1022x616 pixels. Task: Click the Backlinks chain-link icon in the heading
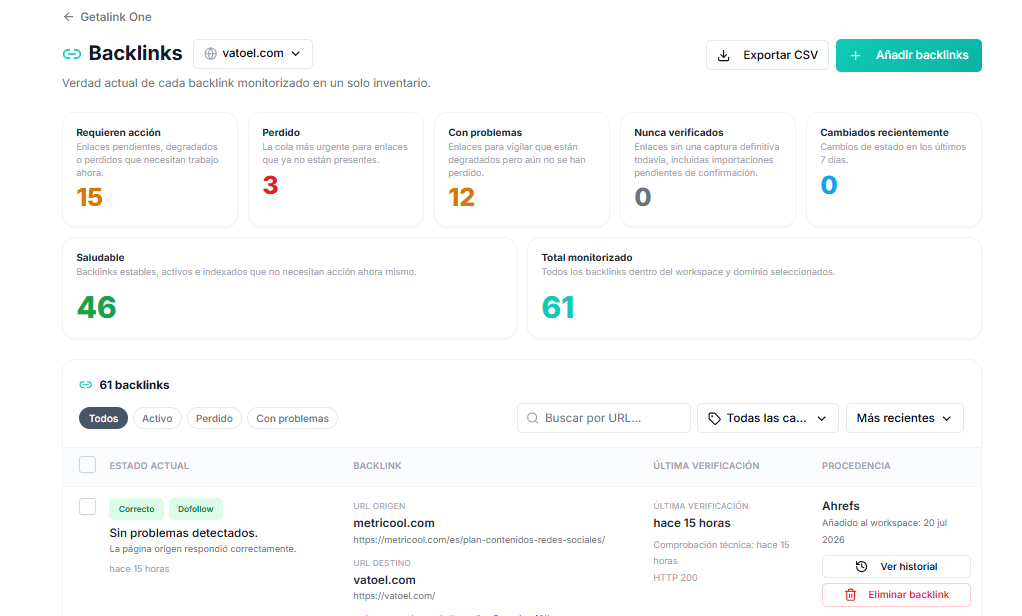coord(72,54)
